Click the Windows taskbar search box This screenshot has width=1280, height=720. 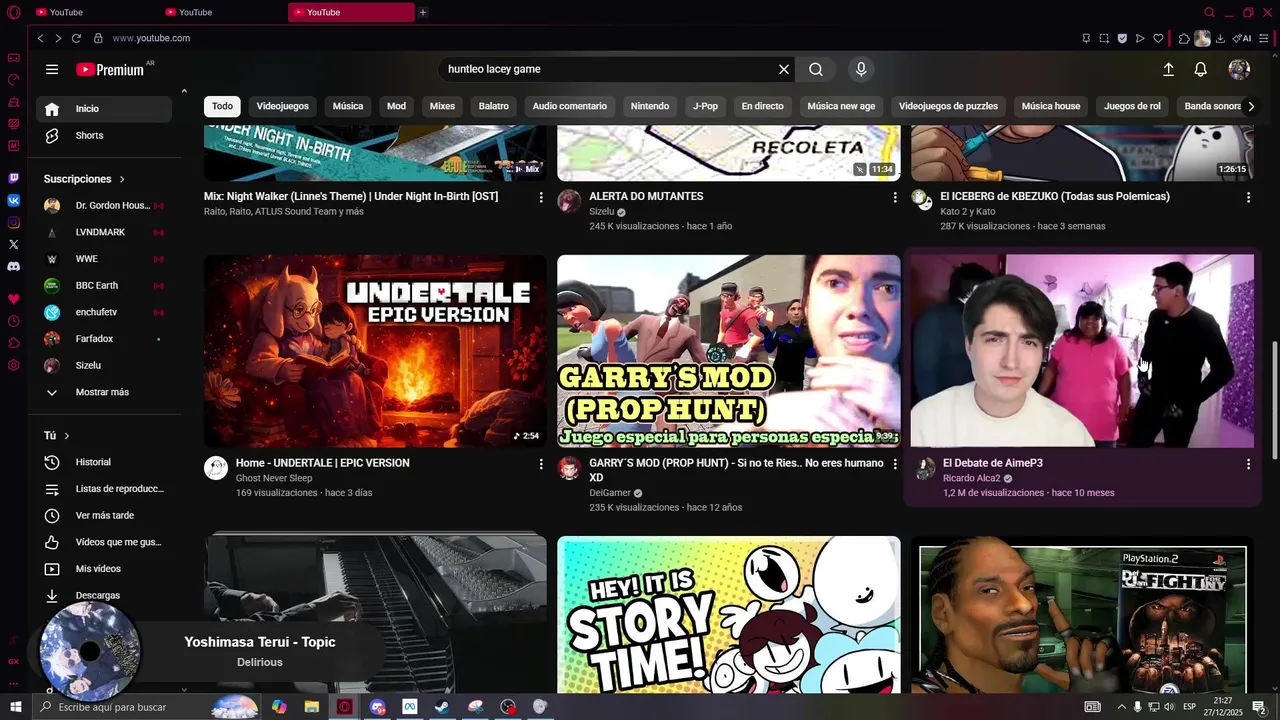(146, 707)
